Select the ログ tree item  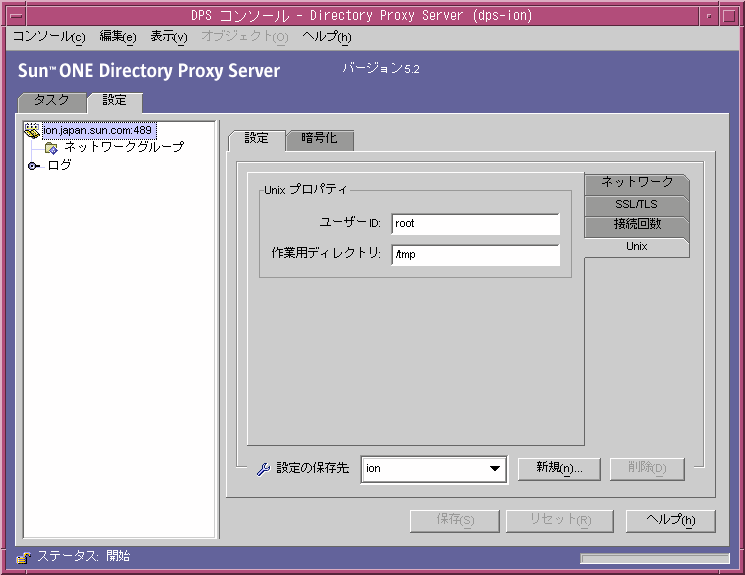pos(59,166)
